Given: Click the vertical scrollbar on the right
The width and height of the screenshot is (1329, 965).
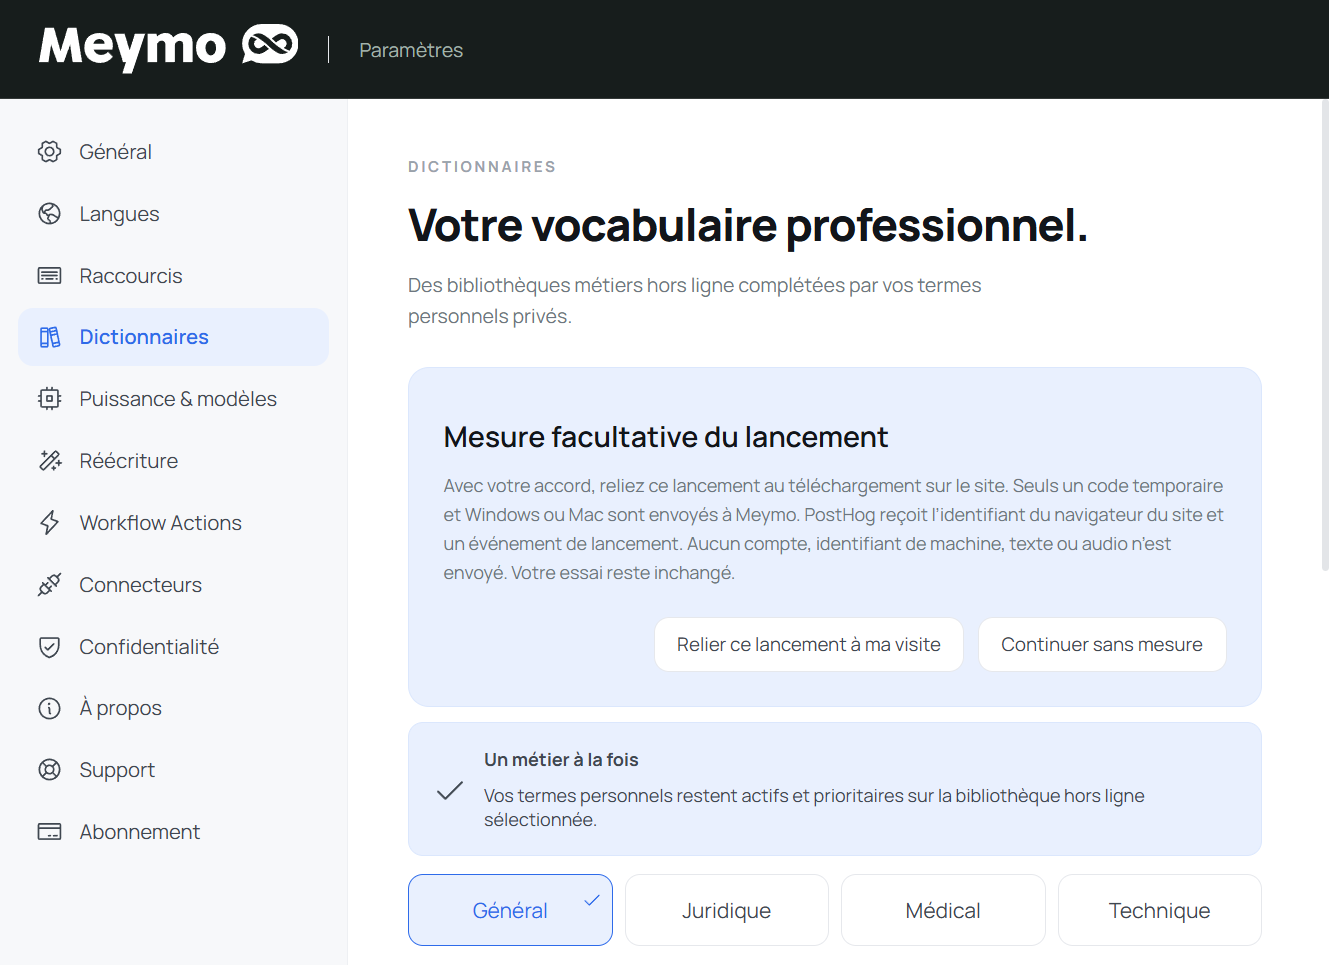Looking at the screenshot, I should click(x=1325, y=335).
